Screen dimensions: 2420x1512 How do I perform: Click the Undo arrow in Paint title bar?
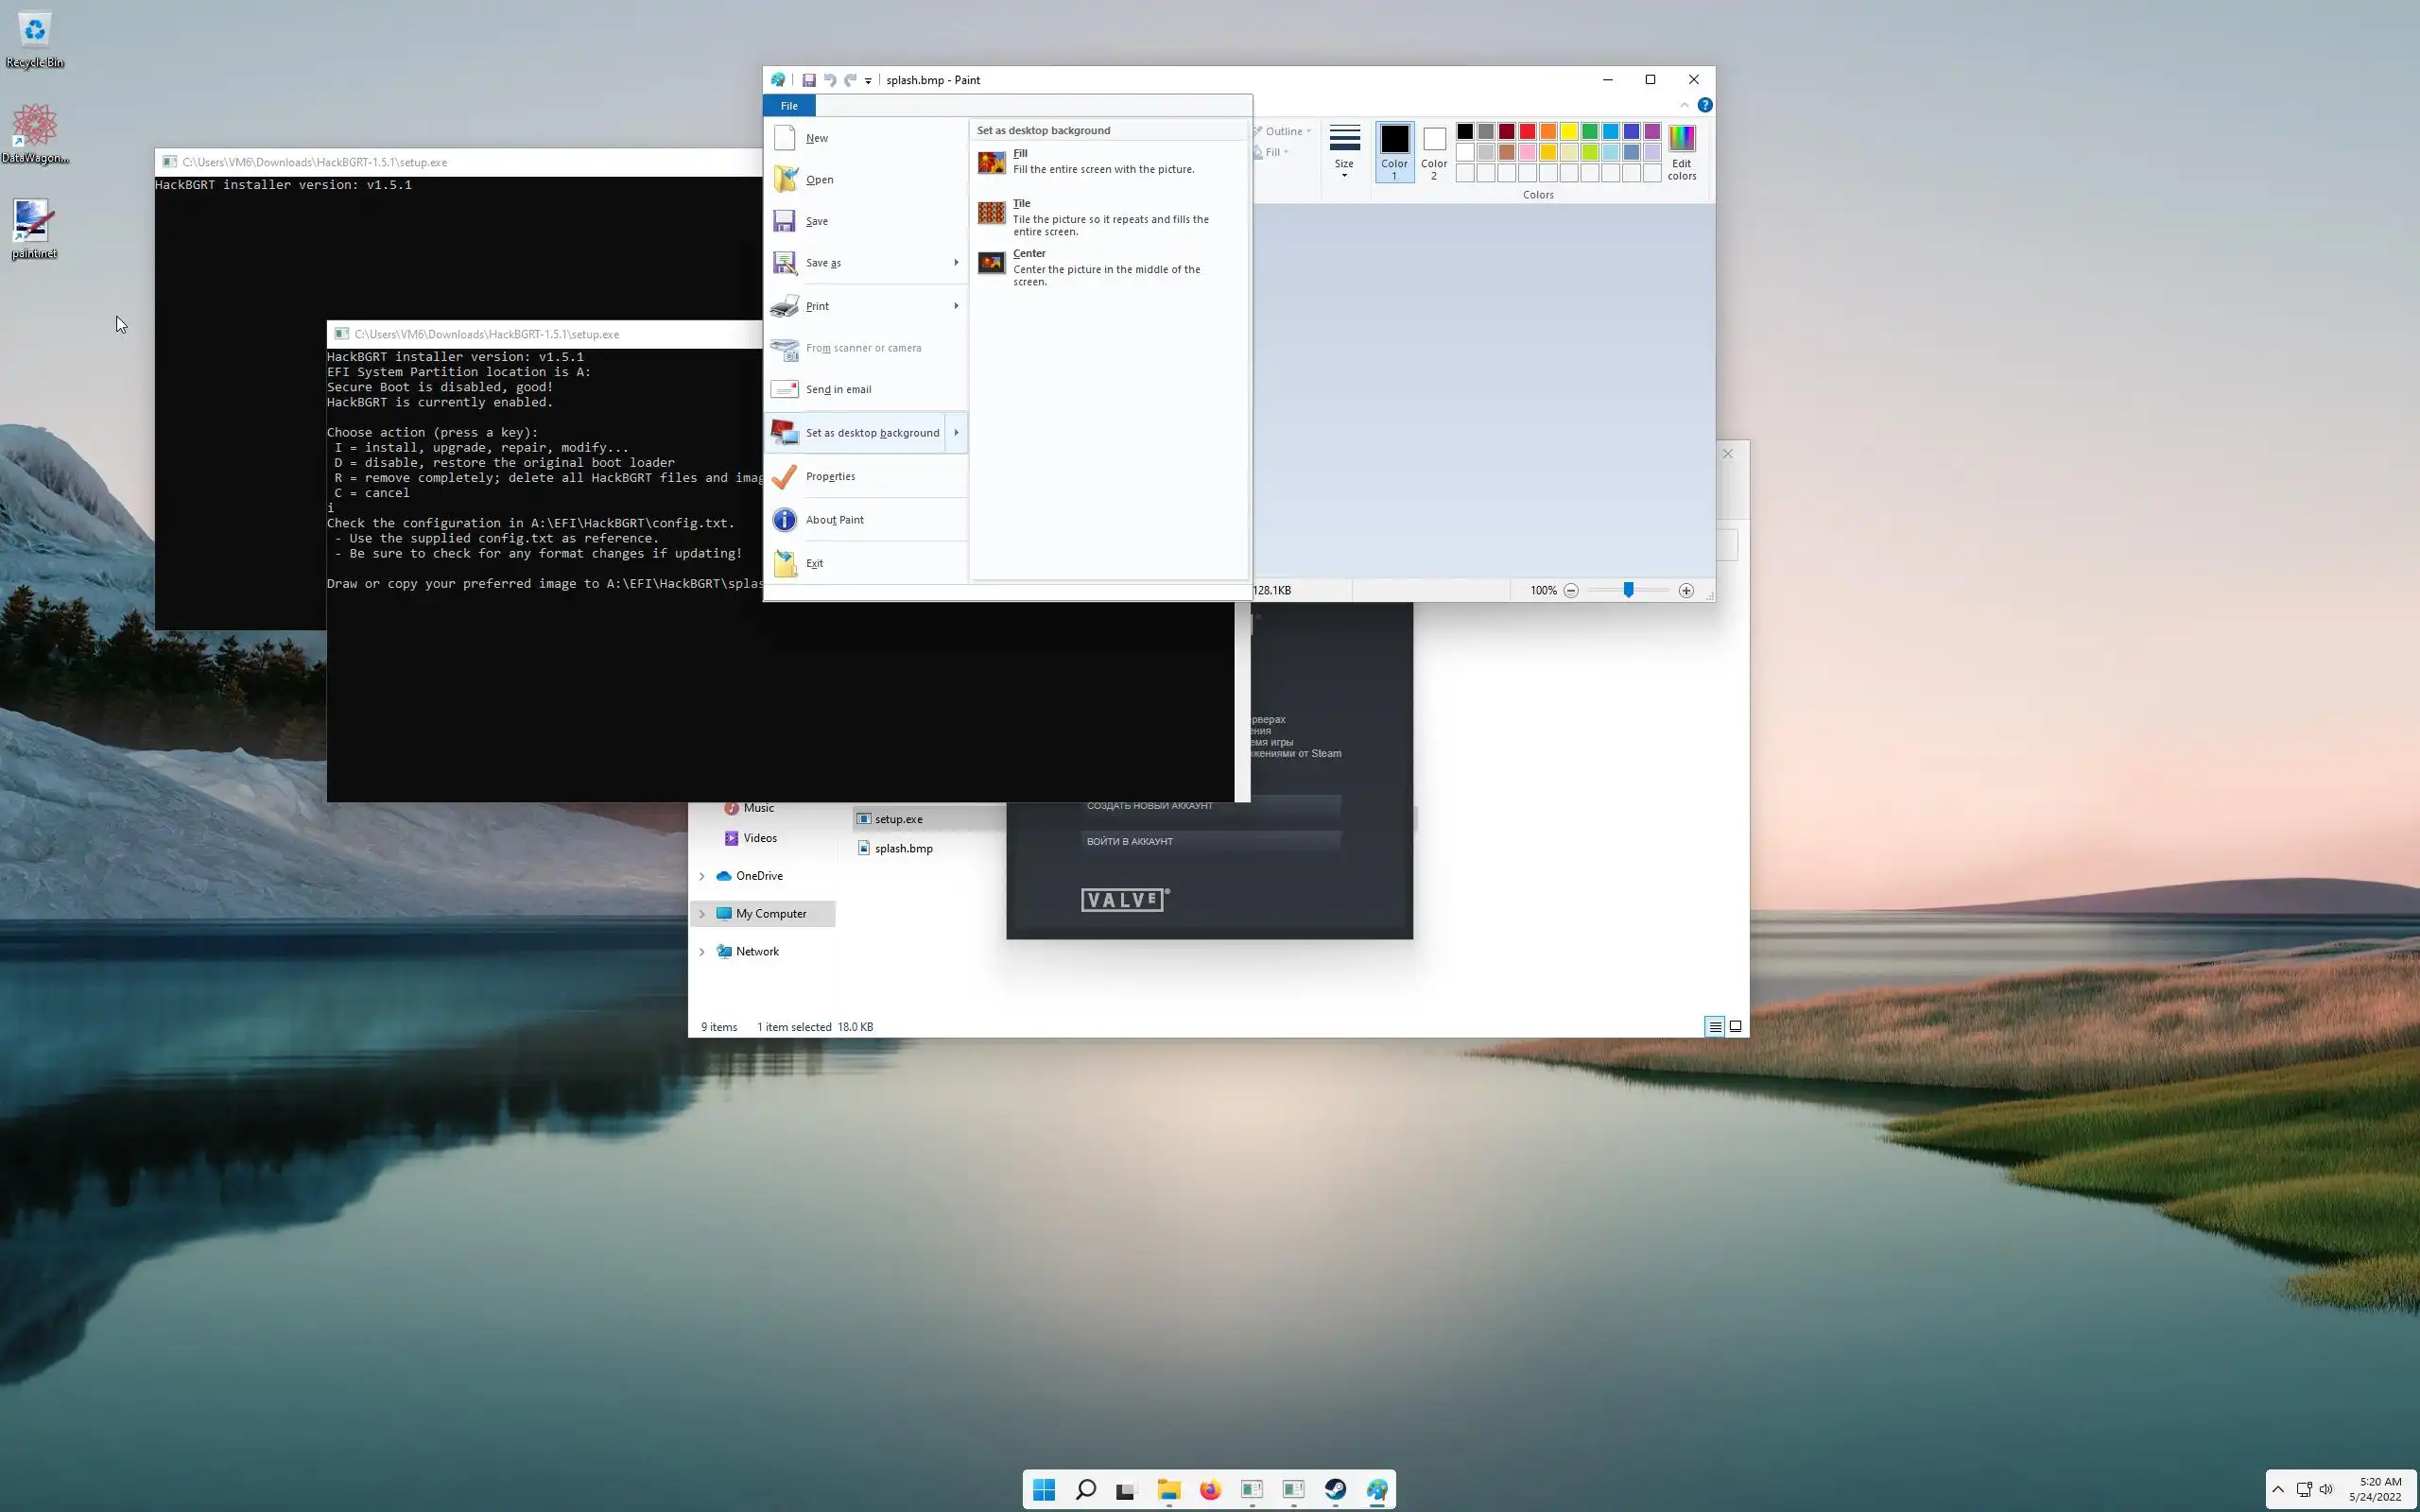click(x=829, y=80)
